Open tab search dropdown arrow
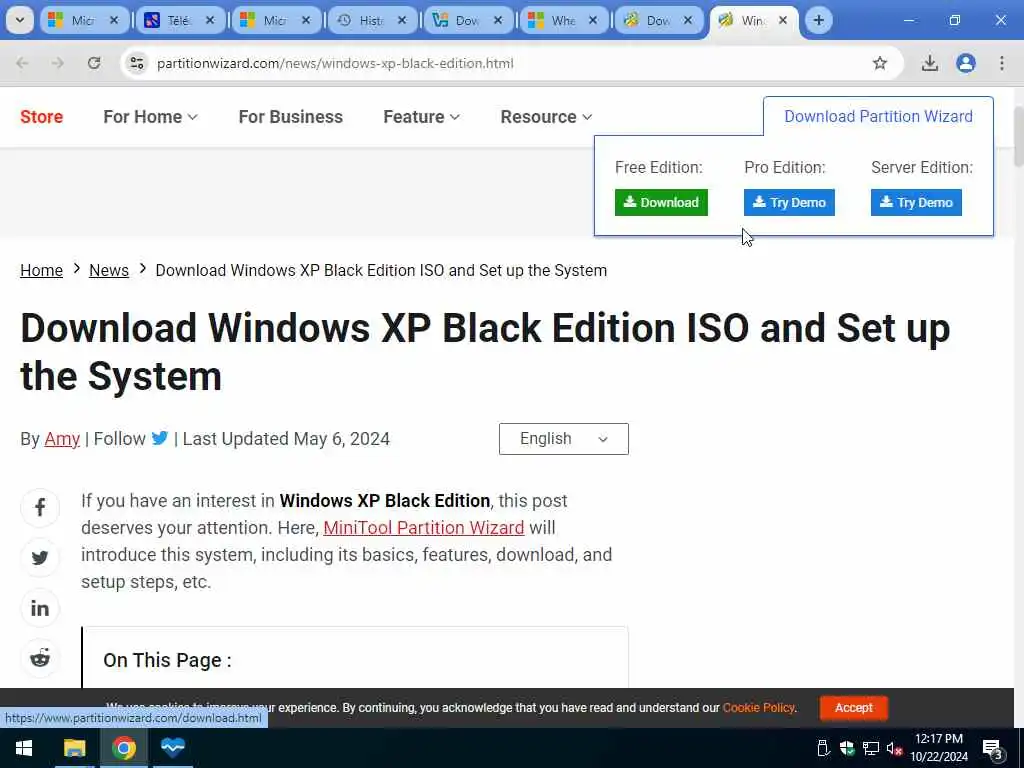 [20, 20]
